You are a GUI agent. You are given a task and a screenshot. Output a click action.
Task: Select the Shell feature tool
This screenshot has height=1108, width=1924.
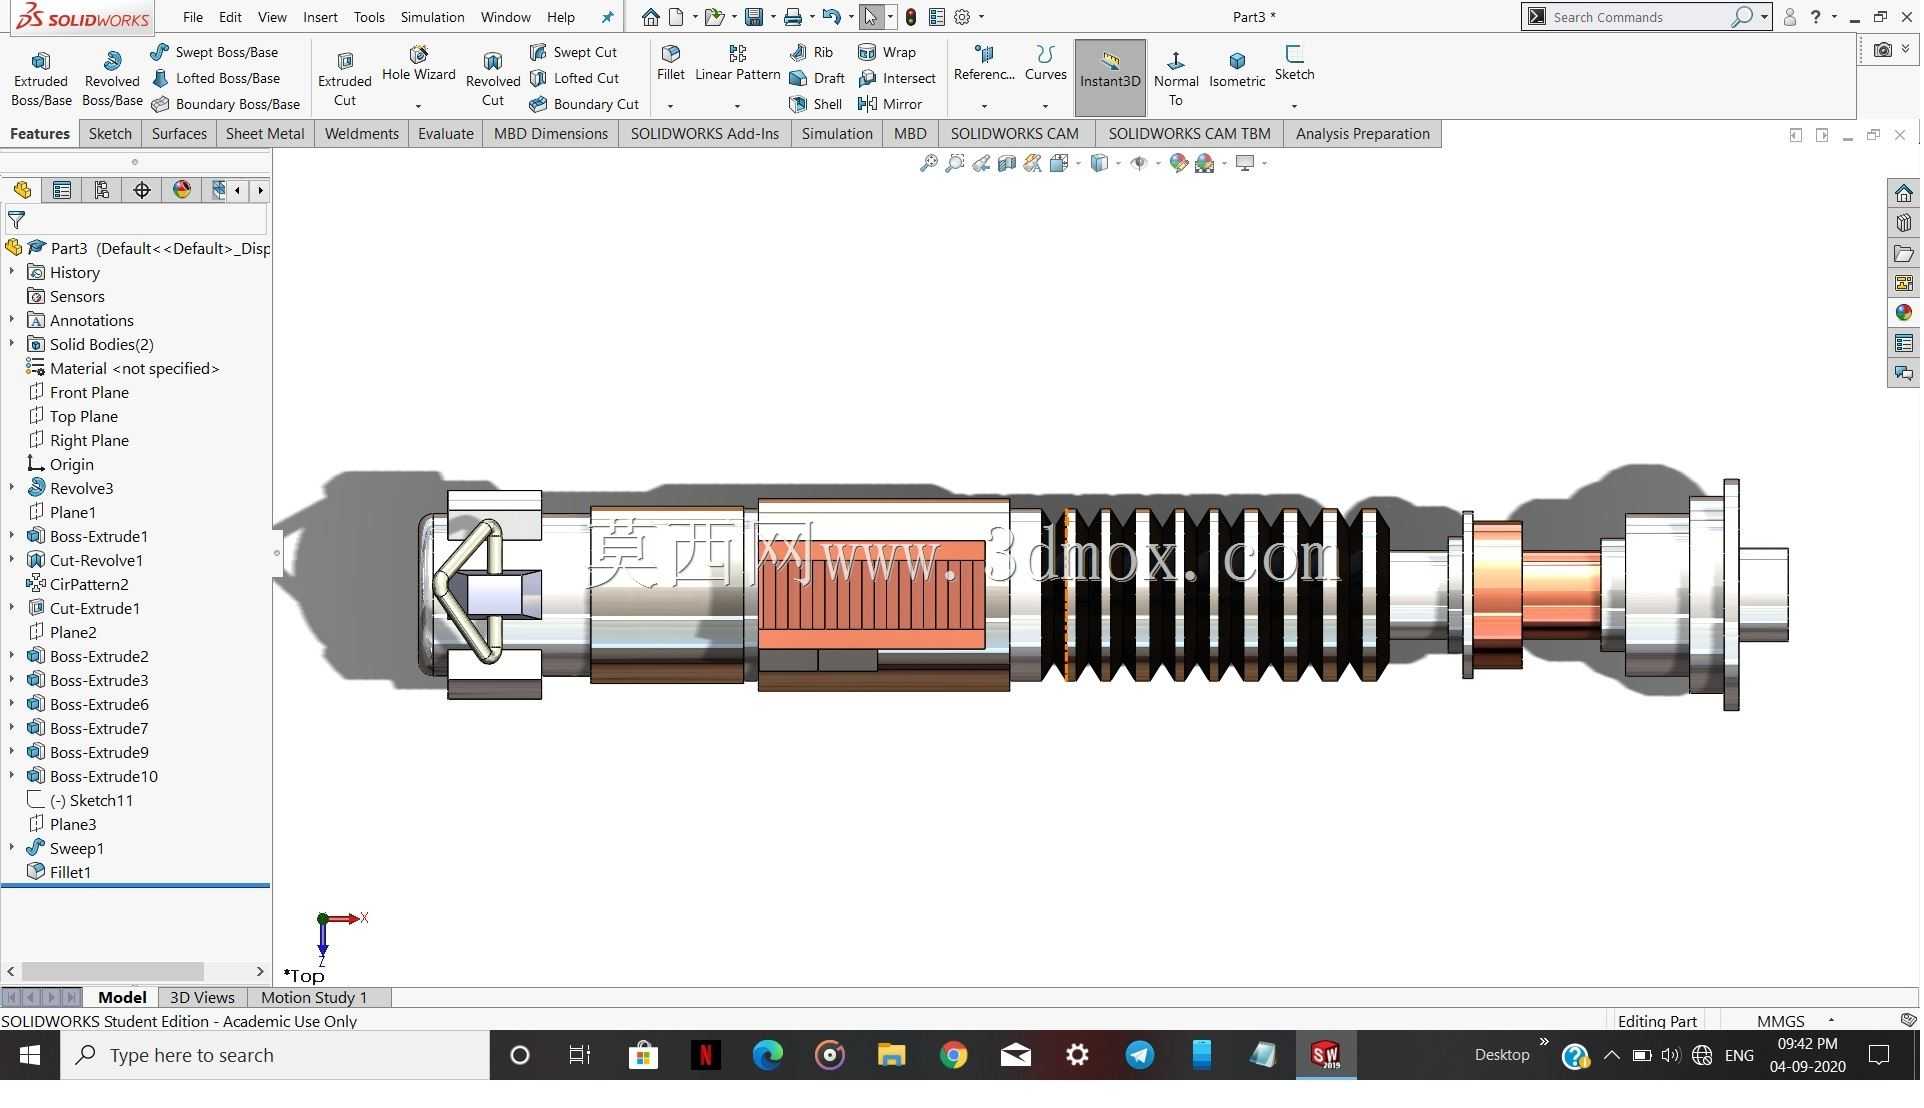pos(816,104)
